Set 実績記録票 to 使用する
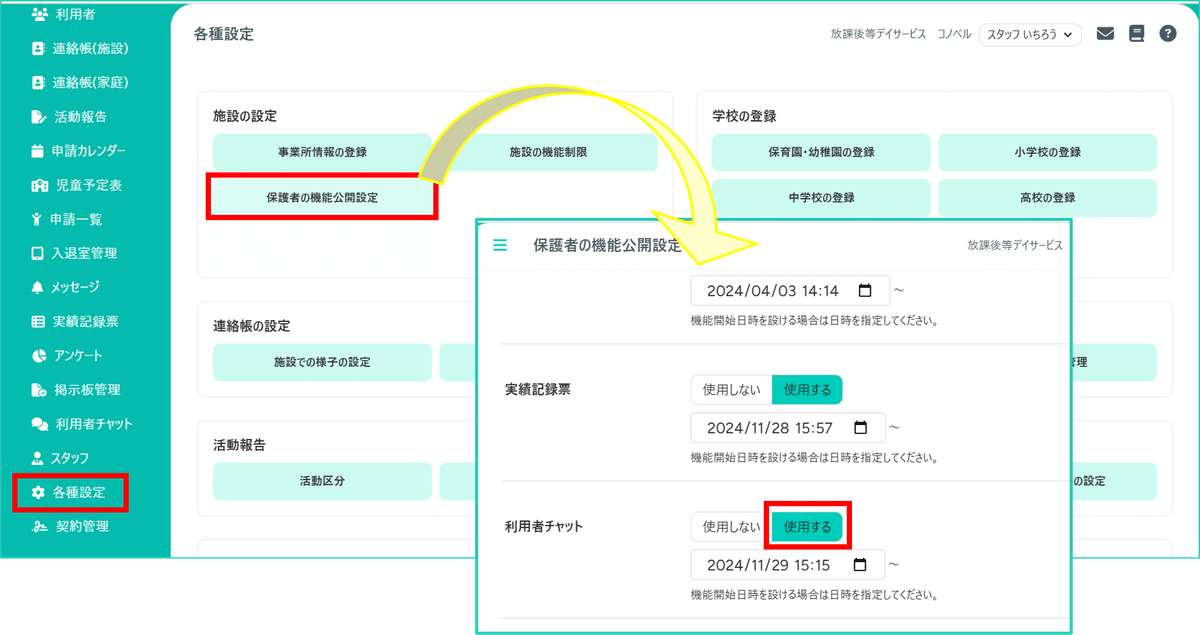The image size is (1200, 635). coord(808,389)
